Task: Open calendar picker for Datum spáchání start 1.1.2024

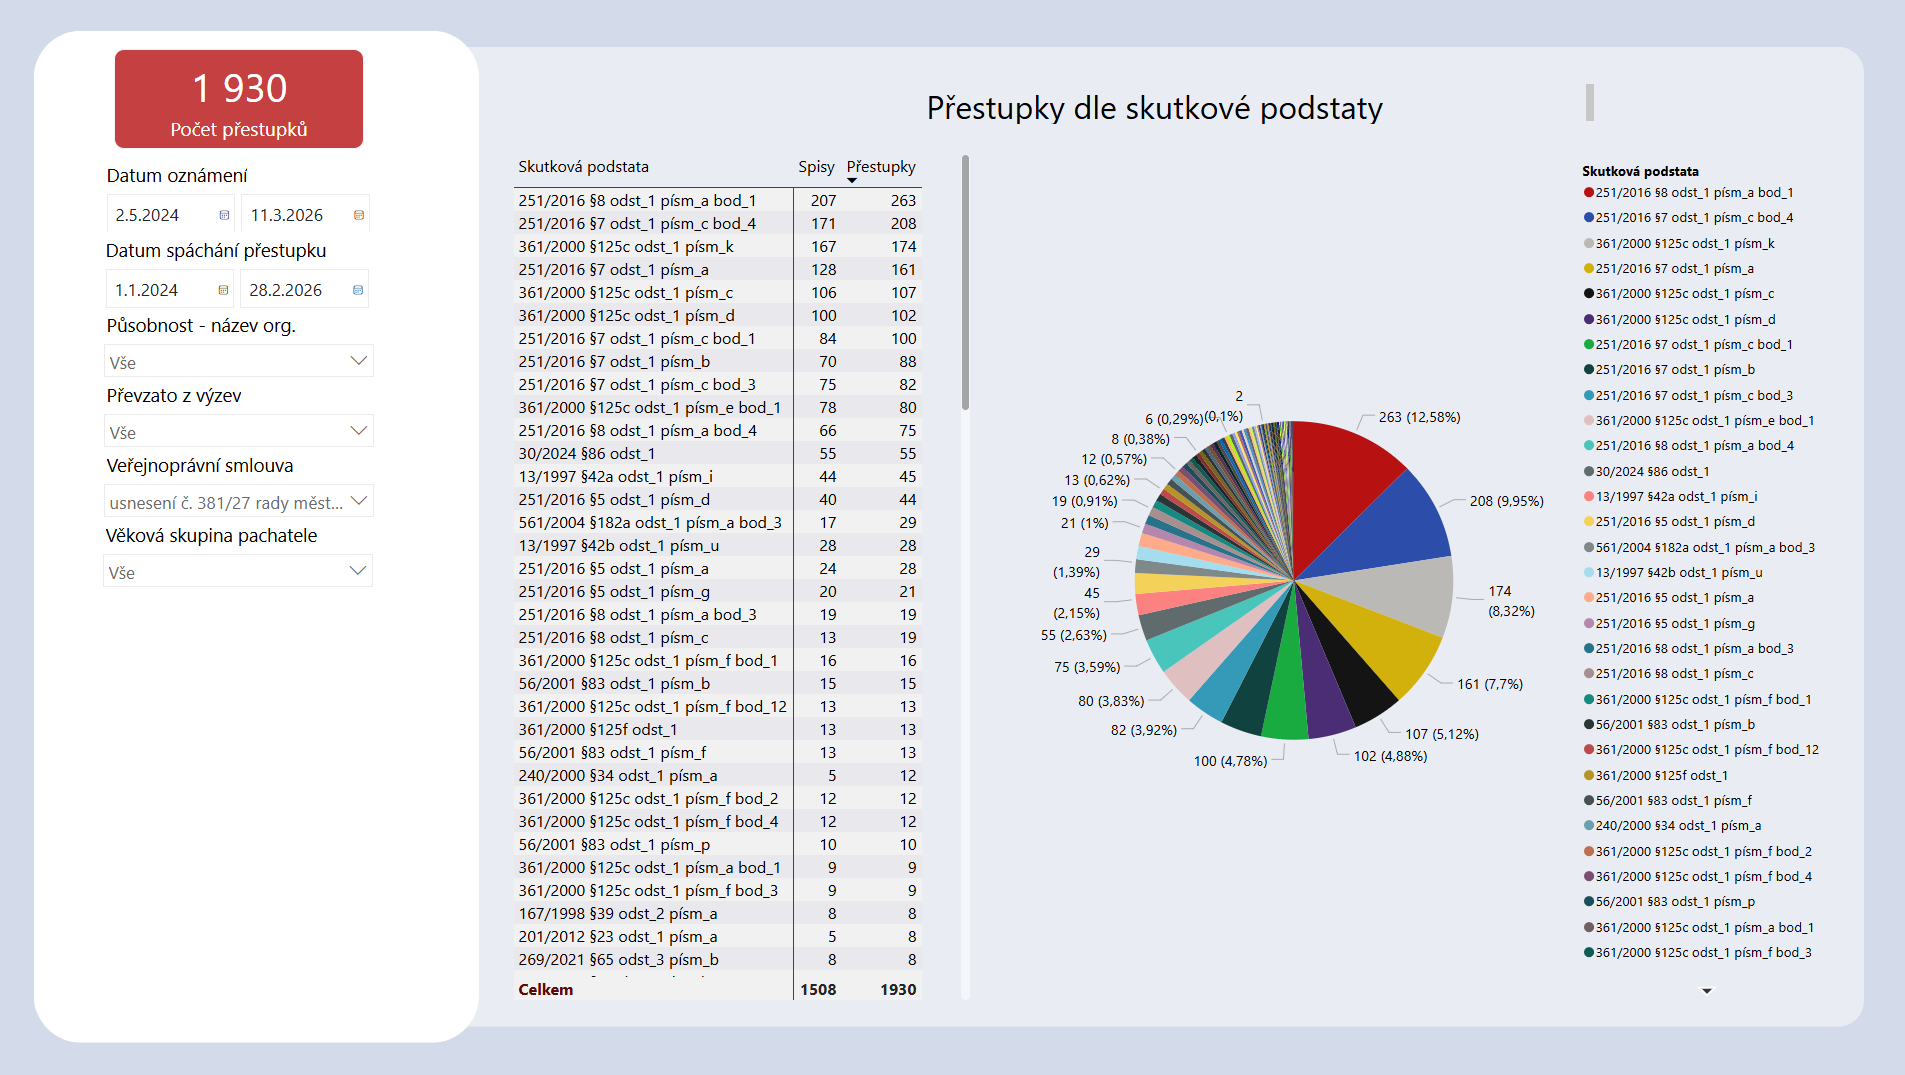Action: 223,290
